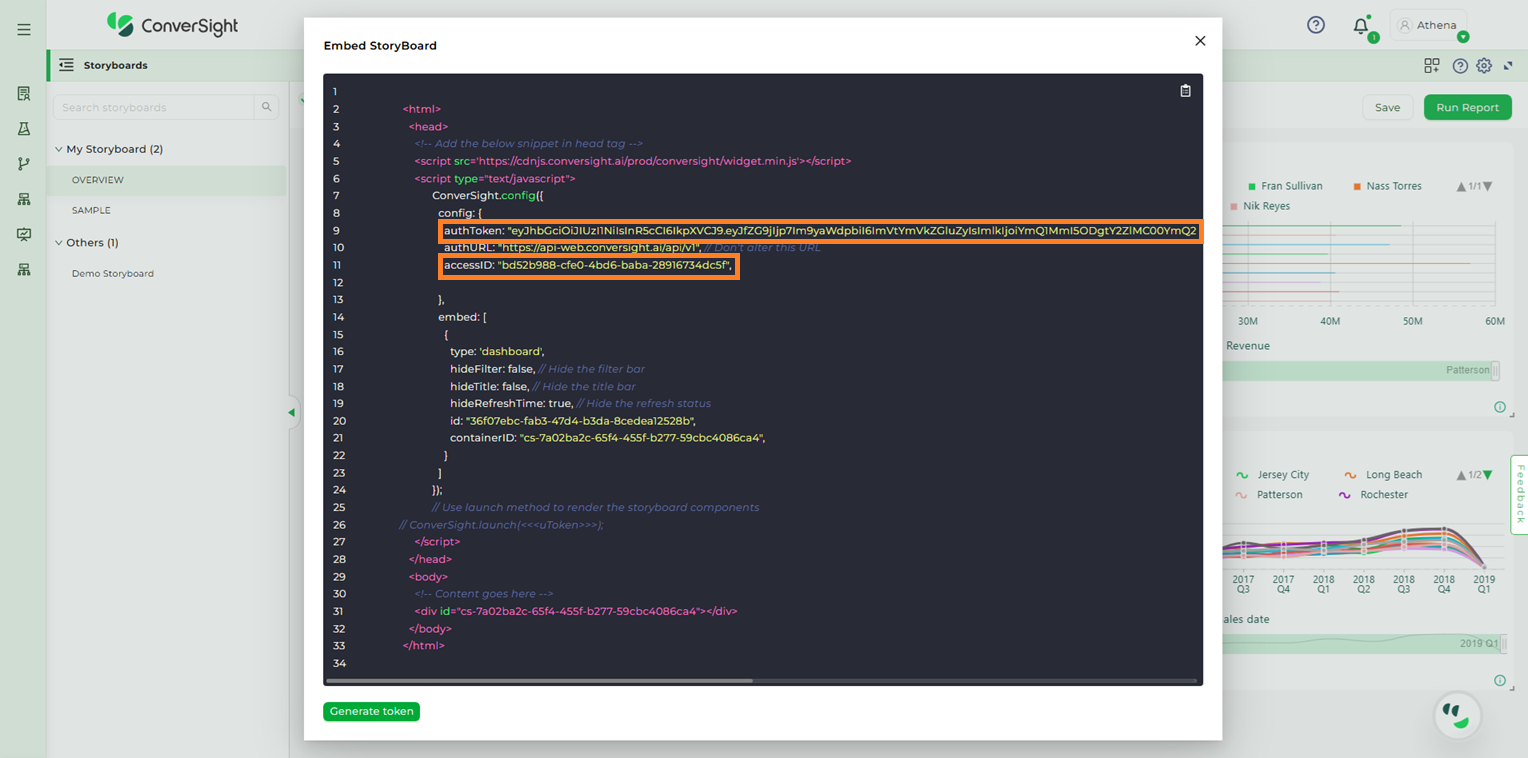Click the embed code horizontal scrollbar
Screen dimensions: 1528x758
coord(540,680)
